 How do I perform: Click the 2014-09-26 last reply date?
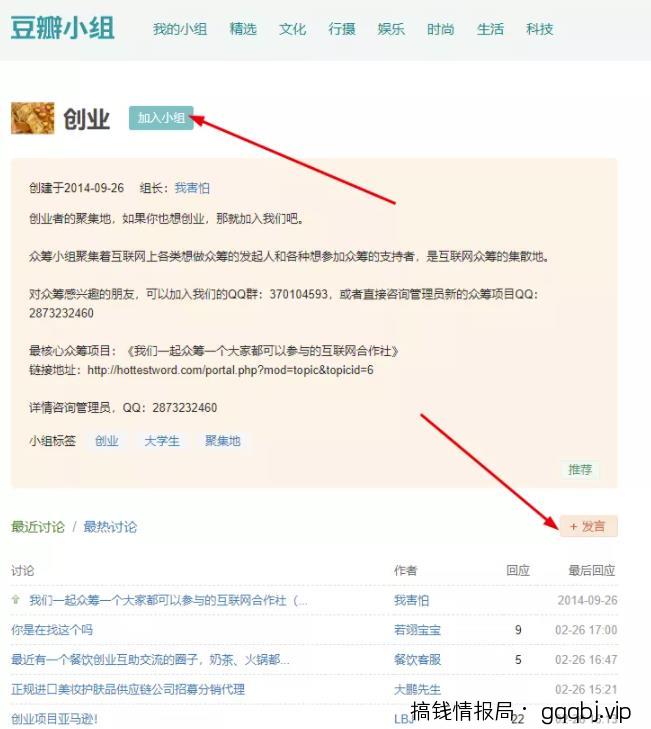tap(587, 600)
